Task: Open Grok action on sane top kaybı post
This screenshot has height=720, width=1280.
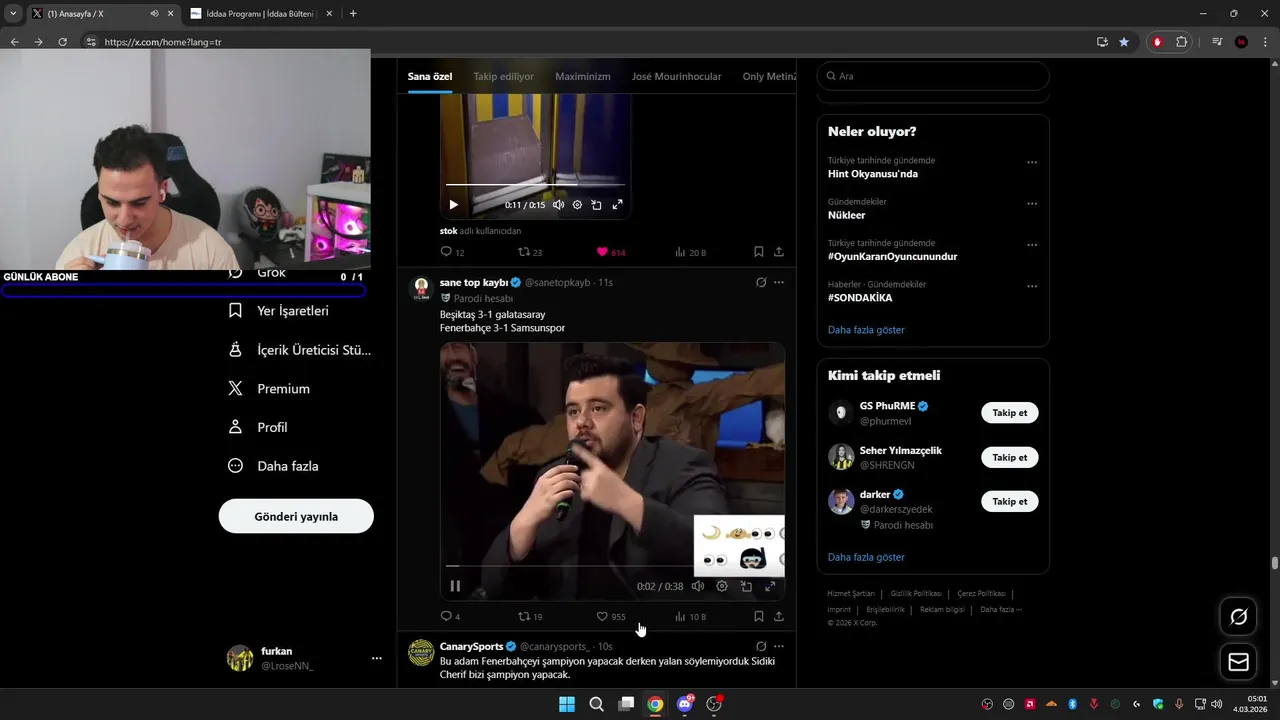Action: (x=761, y=282)
